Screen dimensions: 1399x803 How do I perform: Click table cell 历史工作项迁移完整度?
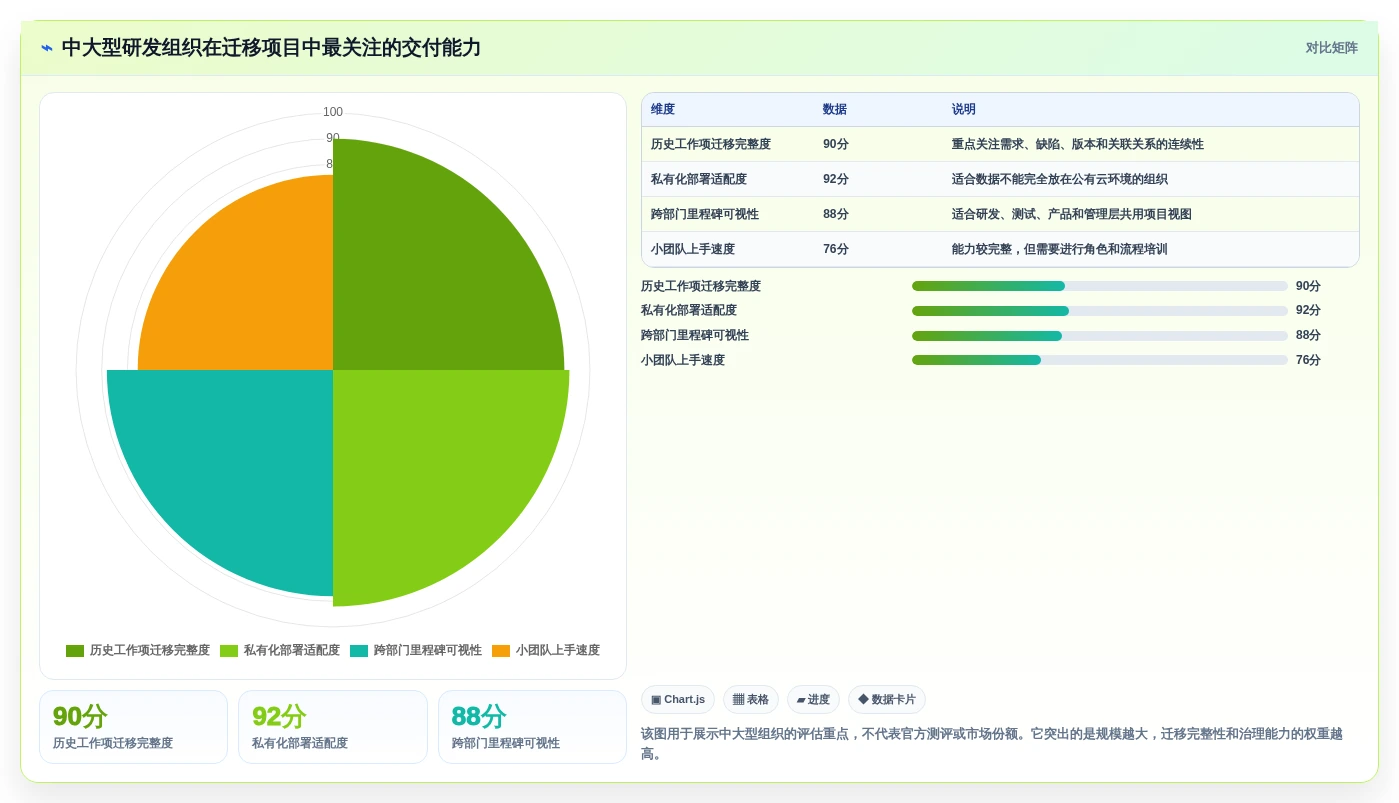pos(711,144)
